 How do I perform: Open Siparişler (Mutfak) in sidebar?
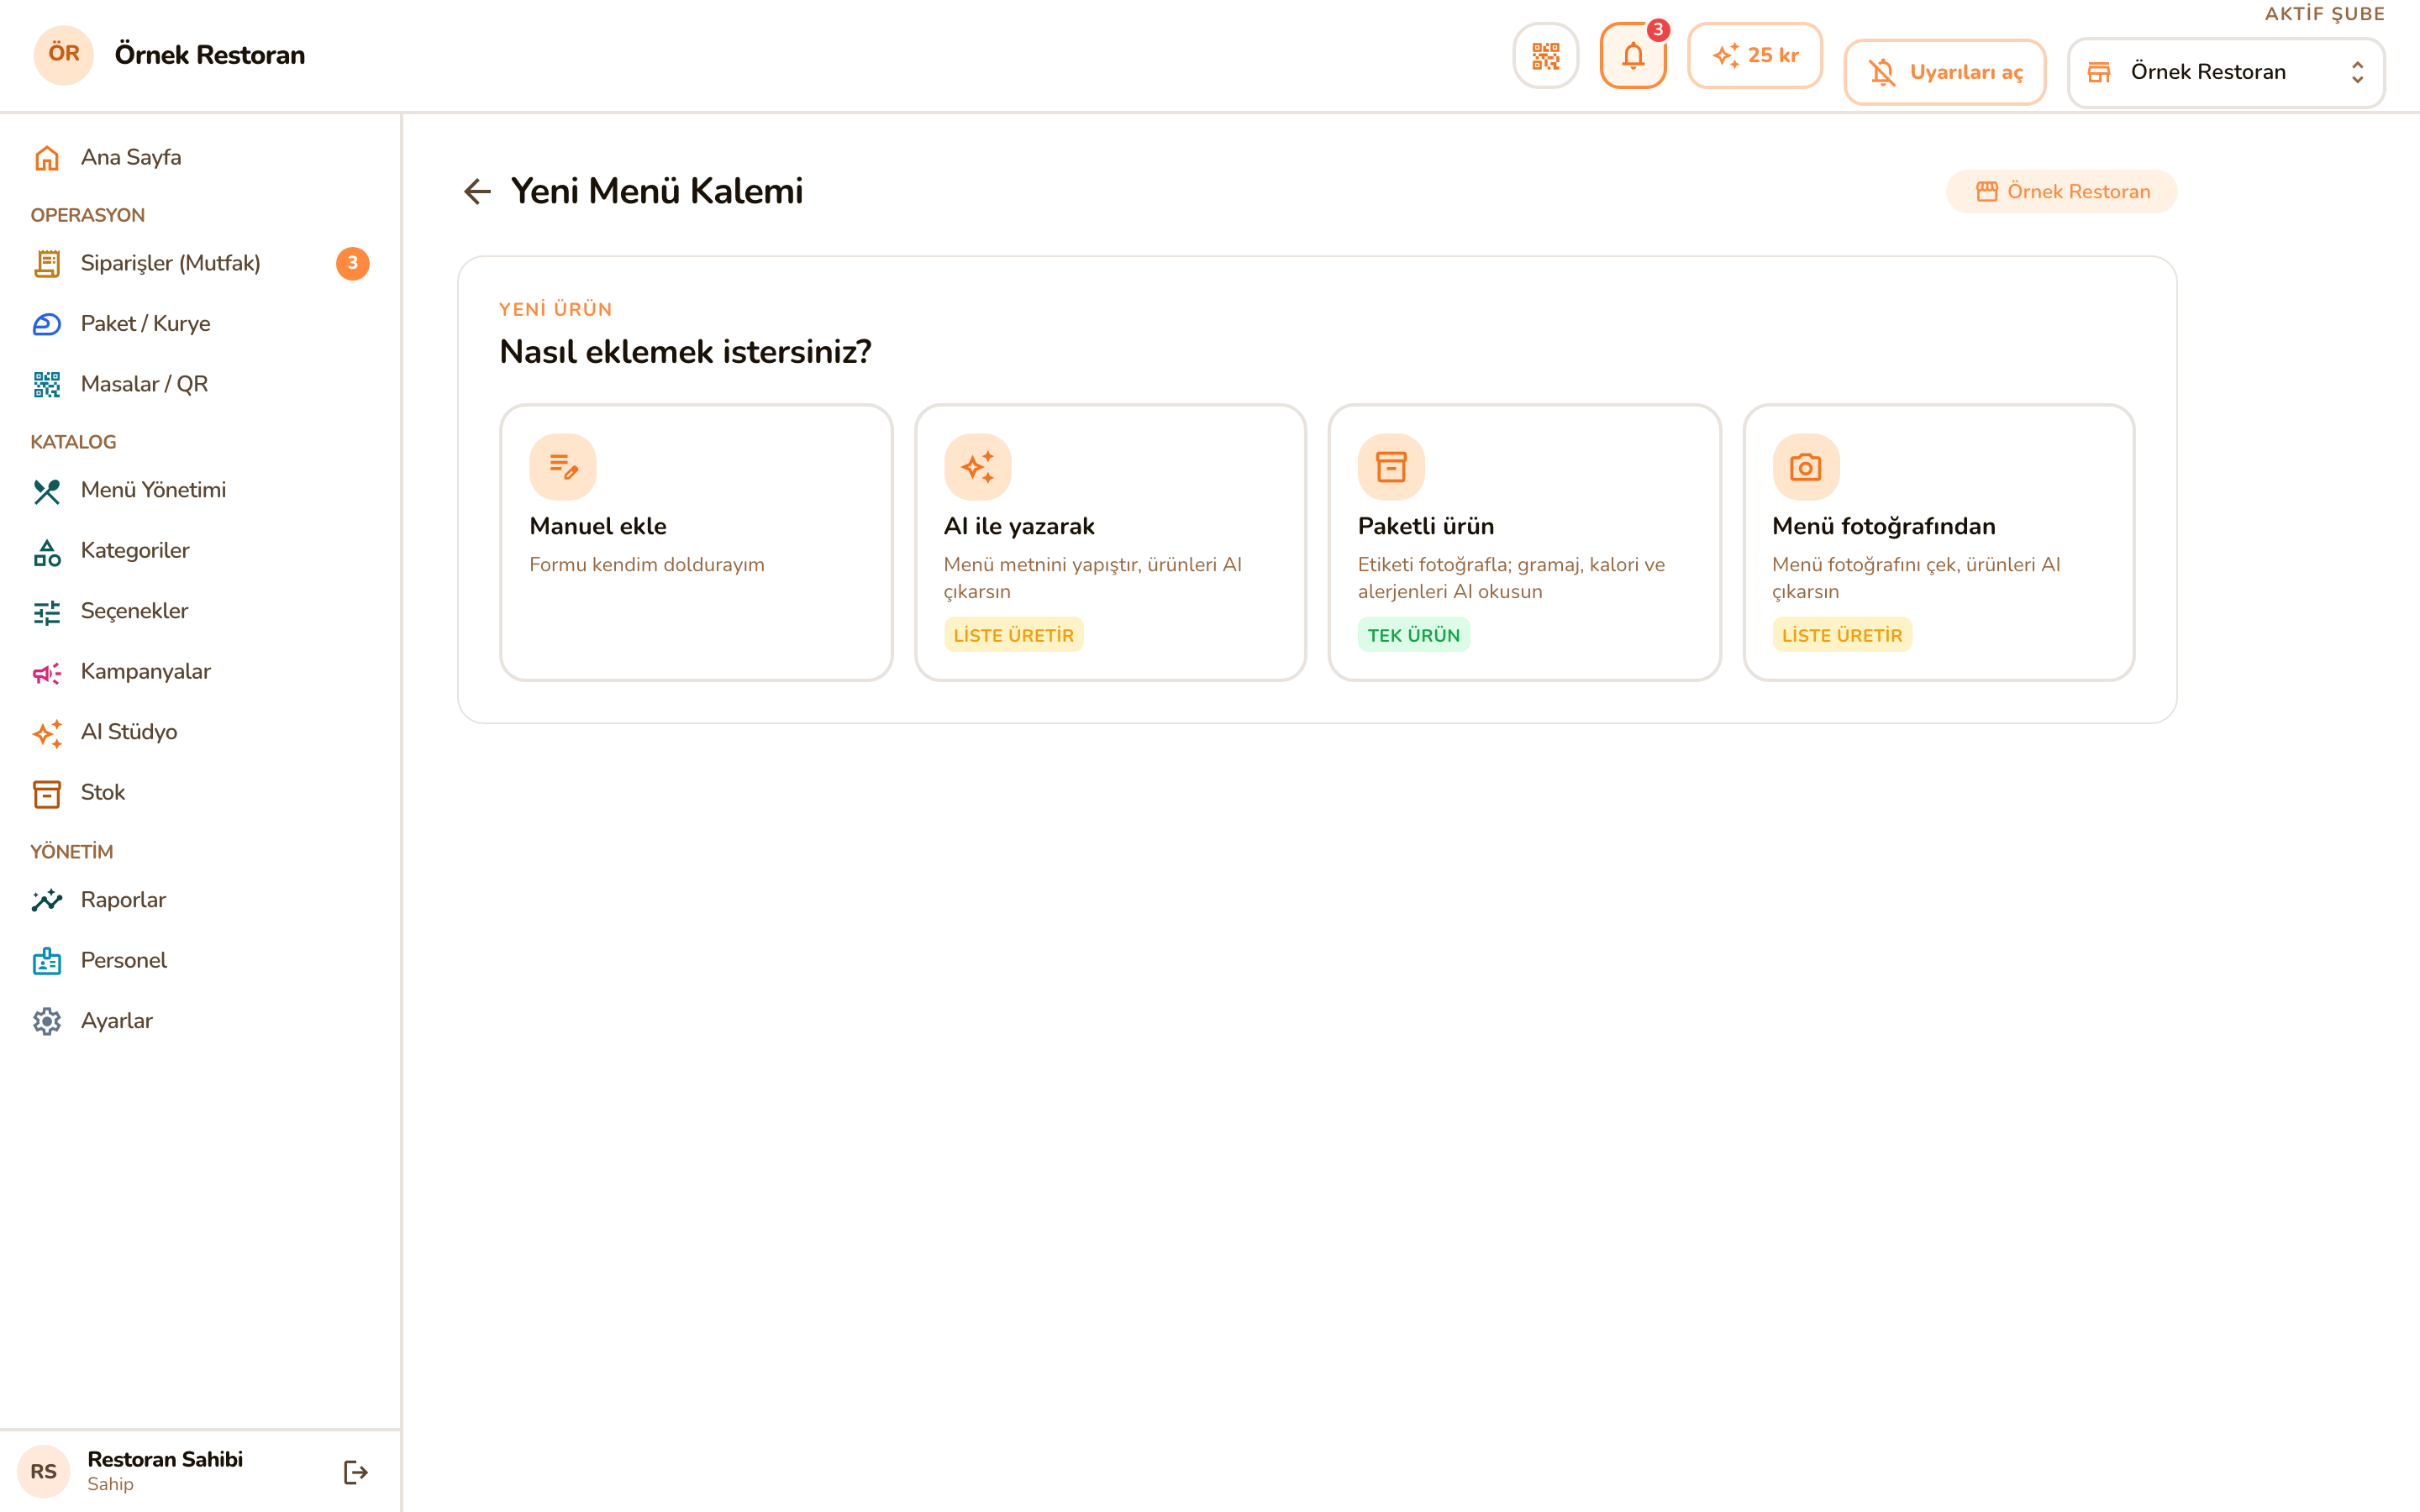tap(200, 263)
